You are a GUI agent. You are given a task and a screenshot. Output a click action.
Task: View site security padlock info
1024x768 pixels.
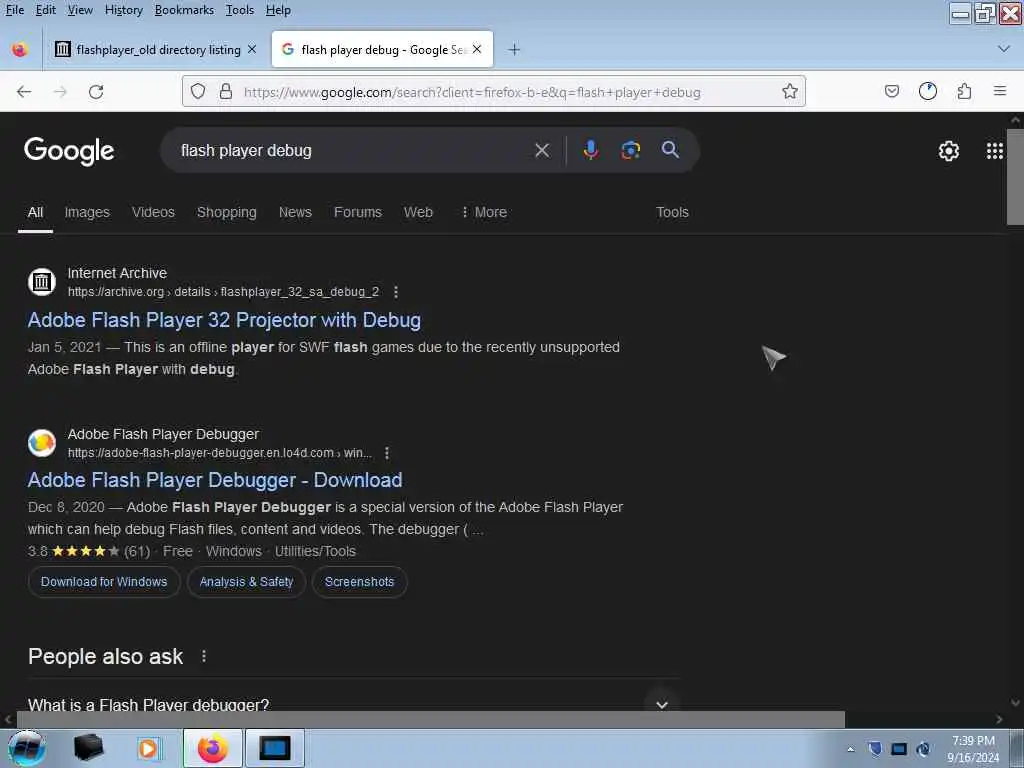pos(226,91)
